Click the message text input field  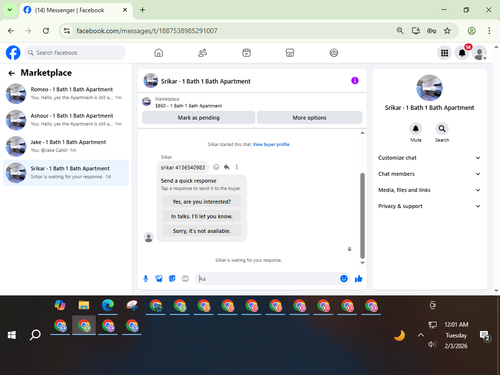click(x=268, y=279)
